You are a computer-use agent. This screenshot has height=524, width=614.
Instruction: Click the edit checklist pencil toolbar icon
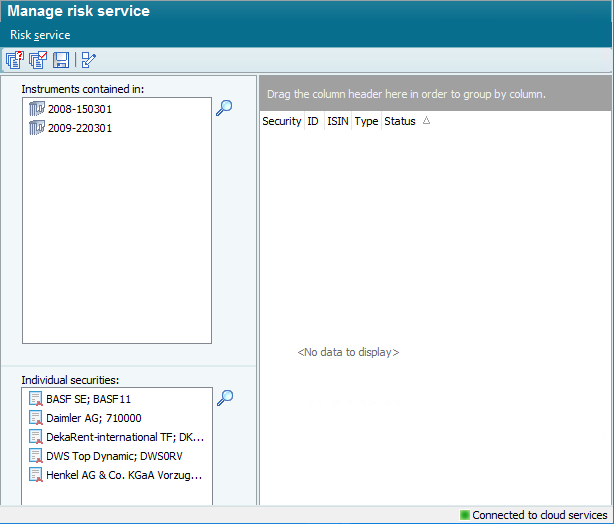(89, 60)
